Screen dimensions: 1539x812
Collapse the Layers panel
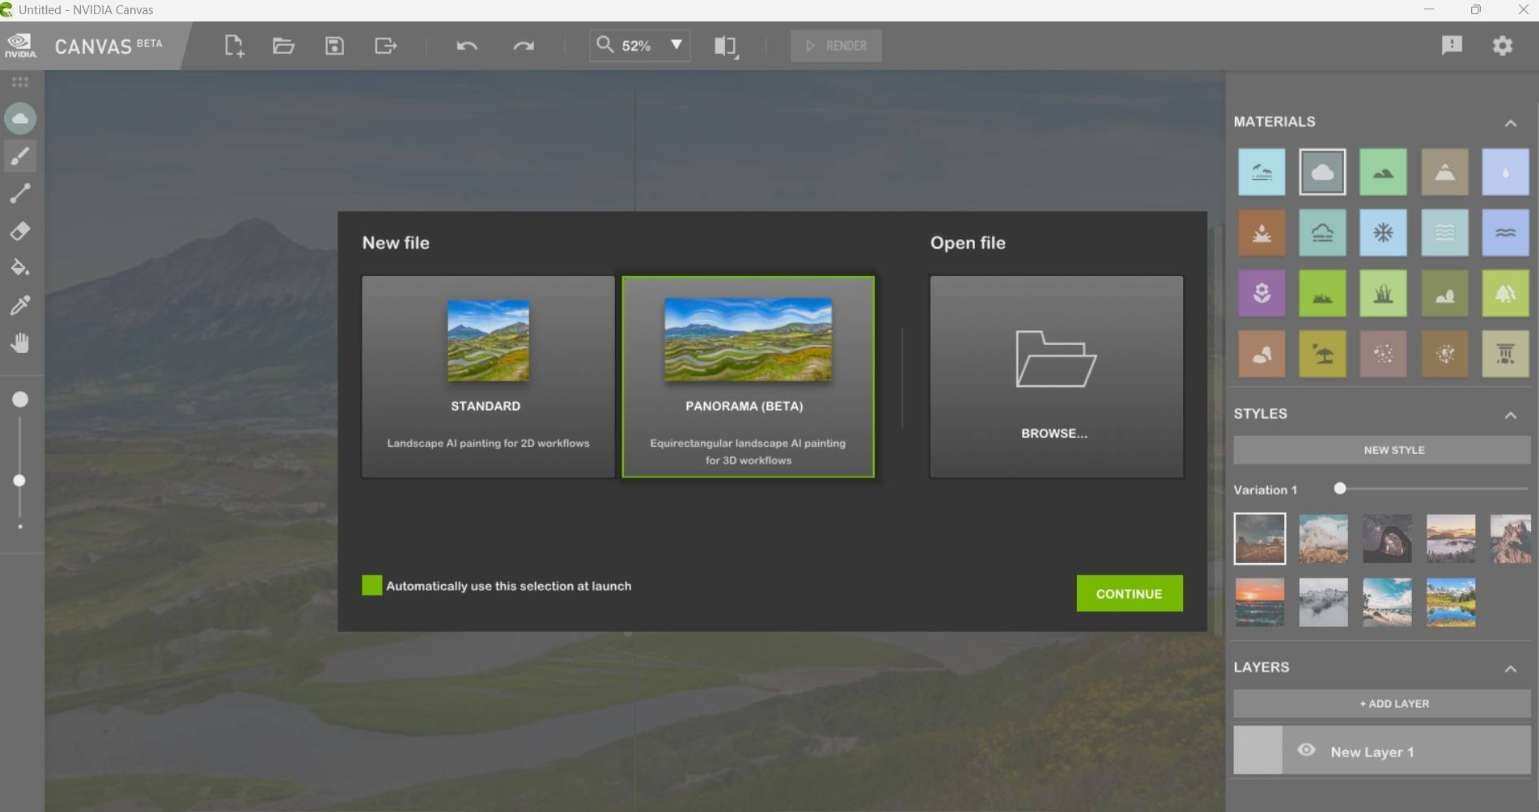pyautogui.click(x=1510, y=668)
